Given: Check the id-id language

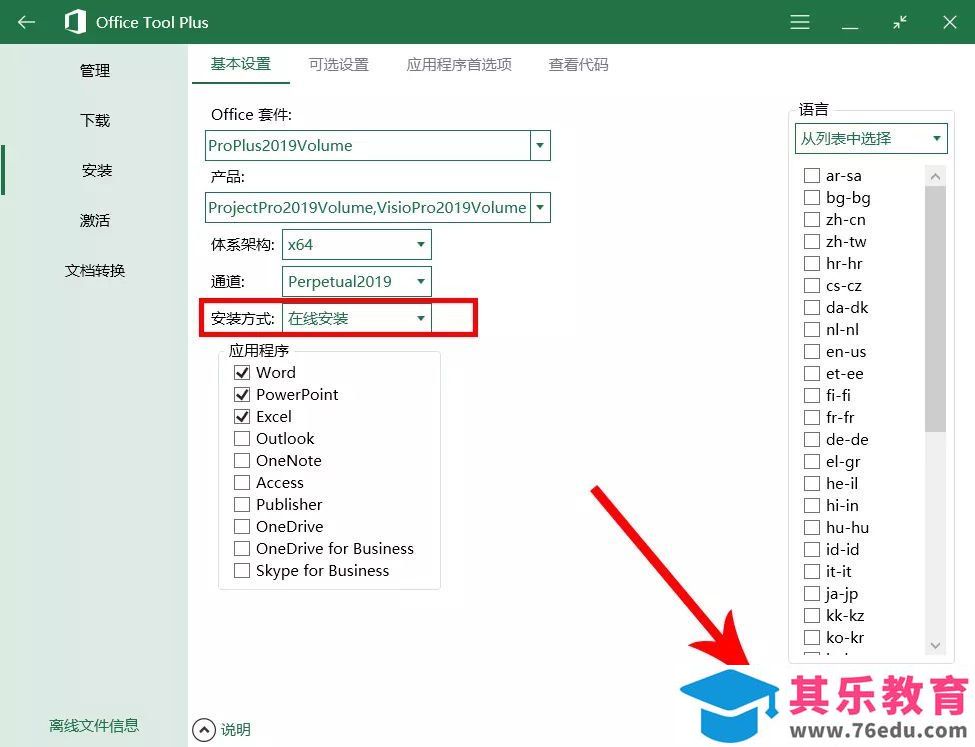Looking at the screenshot, I should [x=811, y=549].
